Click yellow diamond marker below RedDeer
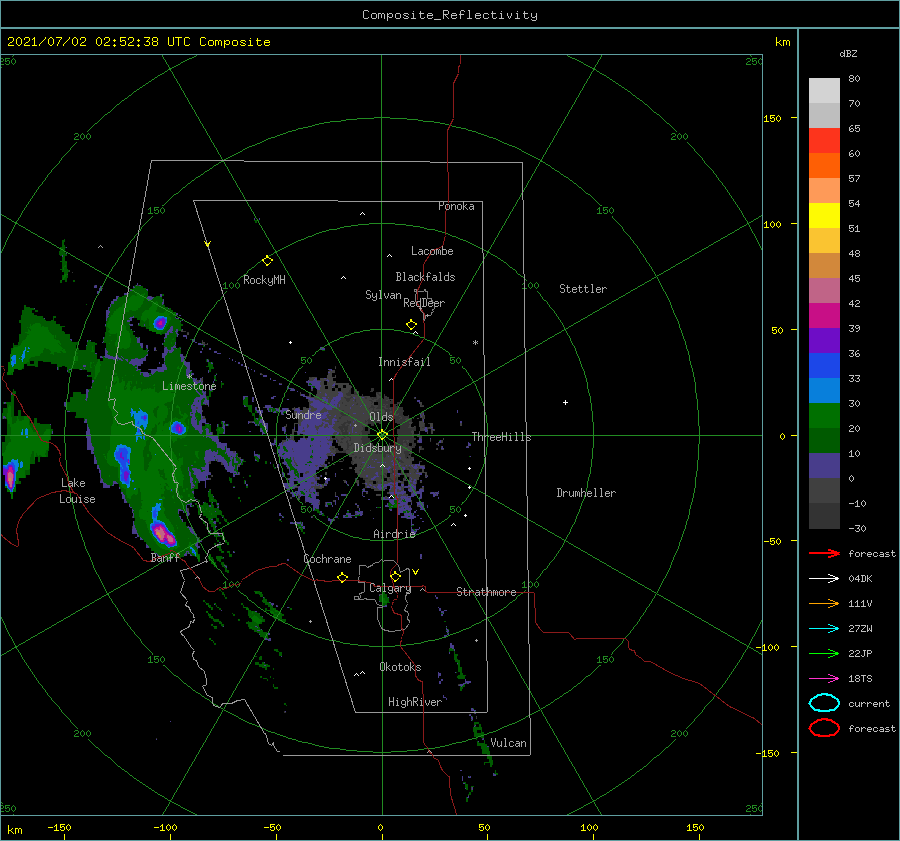The width and height of the screenshot is (900, 841). (411, 325)
